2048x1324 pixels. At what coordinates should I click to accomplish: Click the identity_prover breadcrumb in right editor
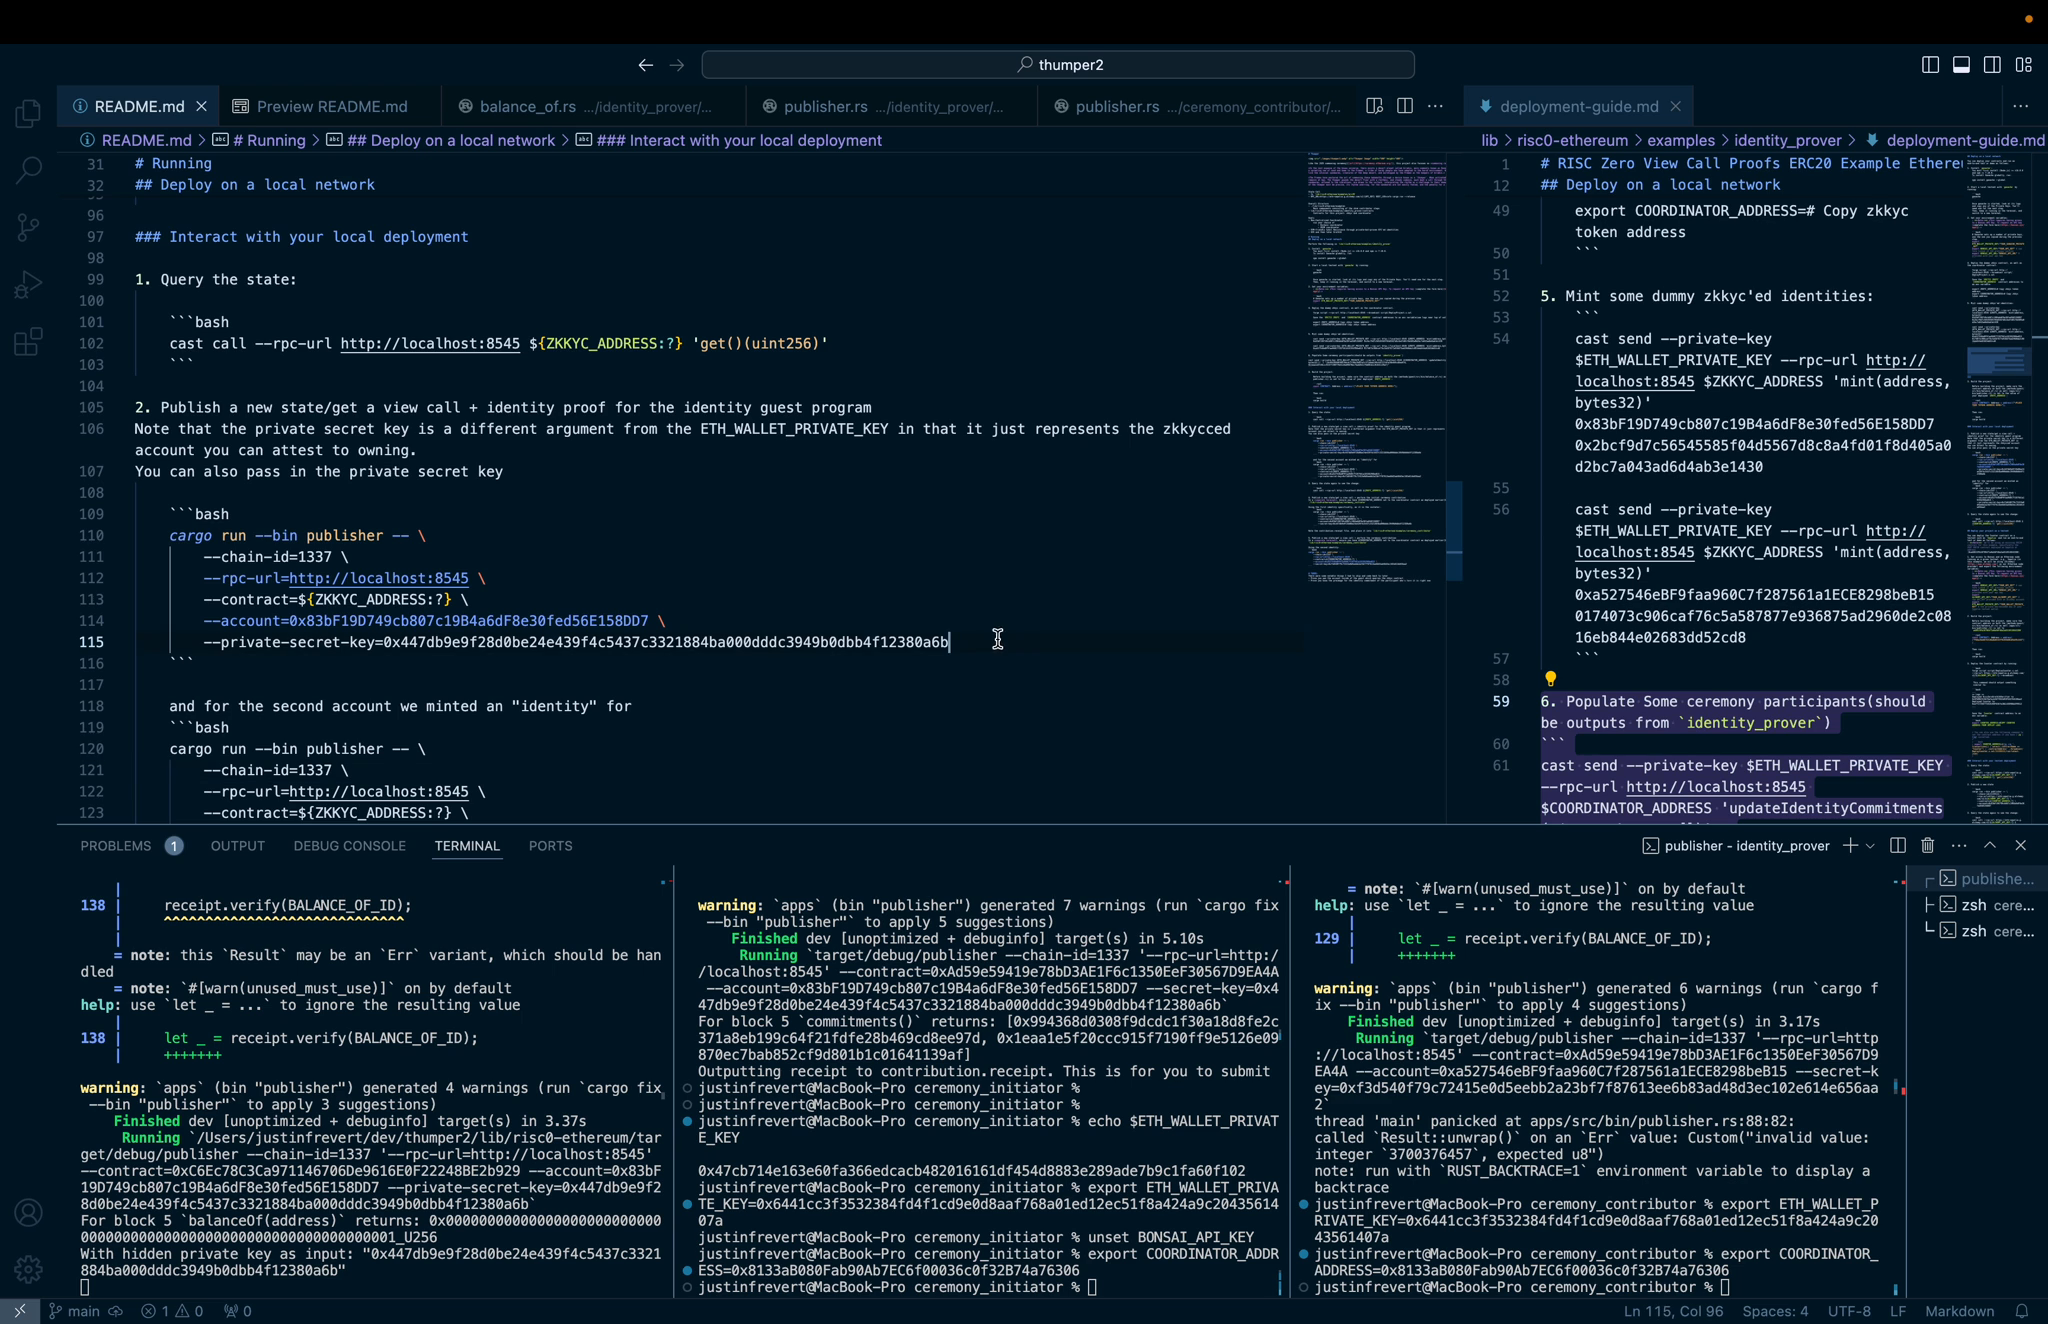[1788, 141]
